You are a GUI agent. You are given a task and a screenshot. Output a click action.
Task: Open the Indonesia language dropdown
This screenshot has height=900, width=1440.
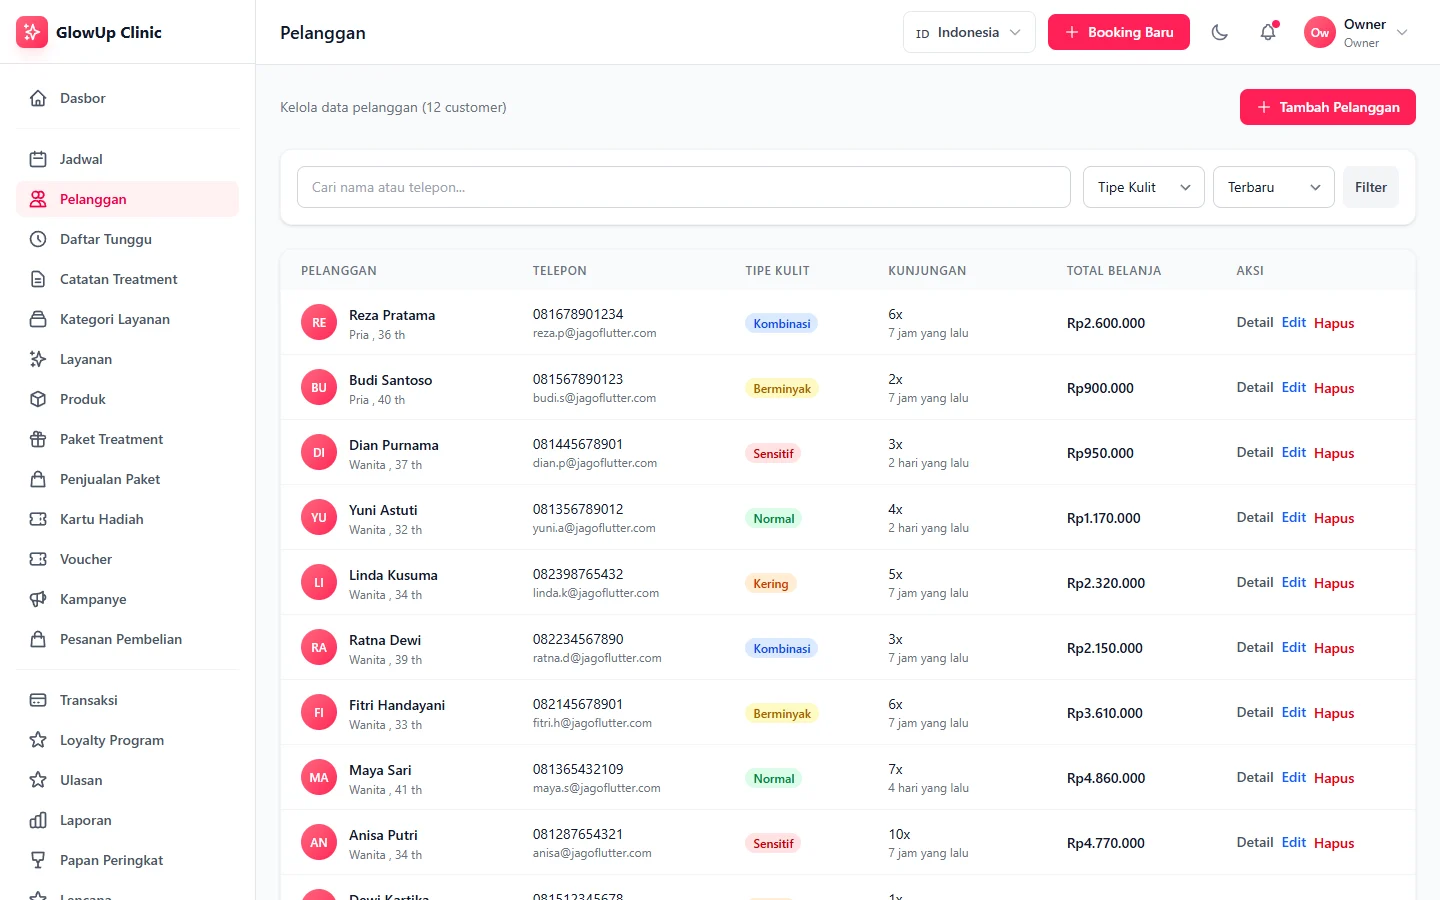969,32
